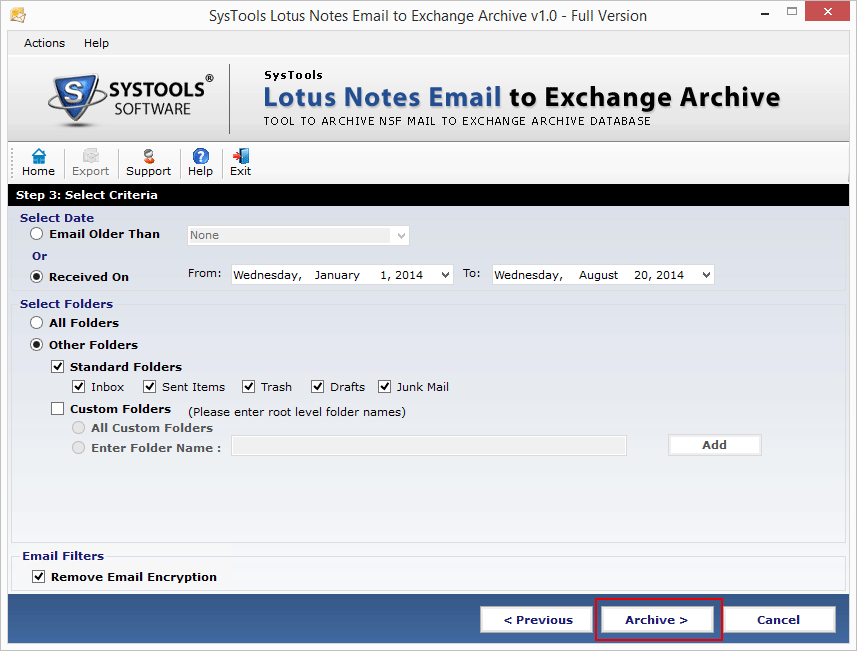
Task: Select the Received On radio button
Action: 37,277
